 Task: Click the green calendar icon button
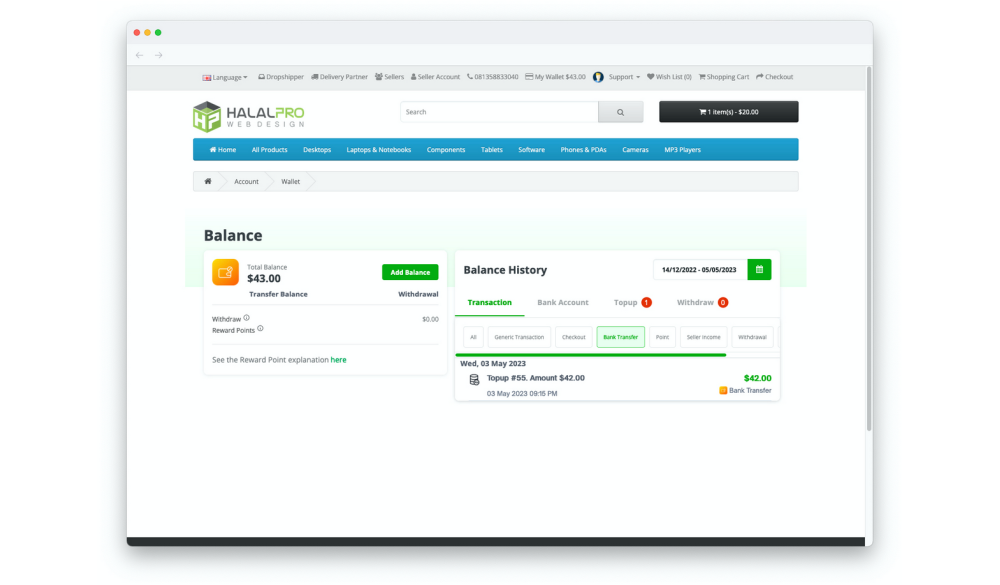pyautogui.click(x=759, y=269)
